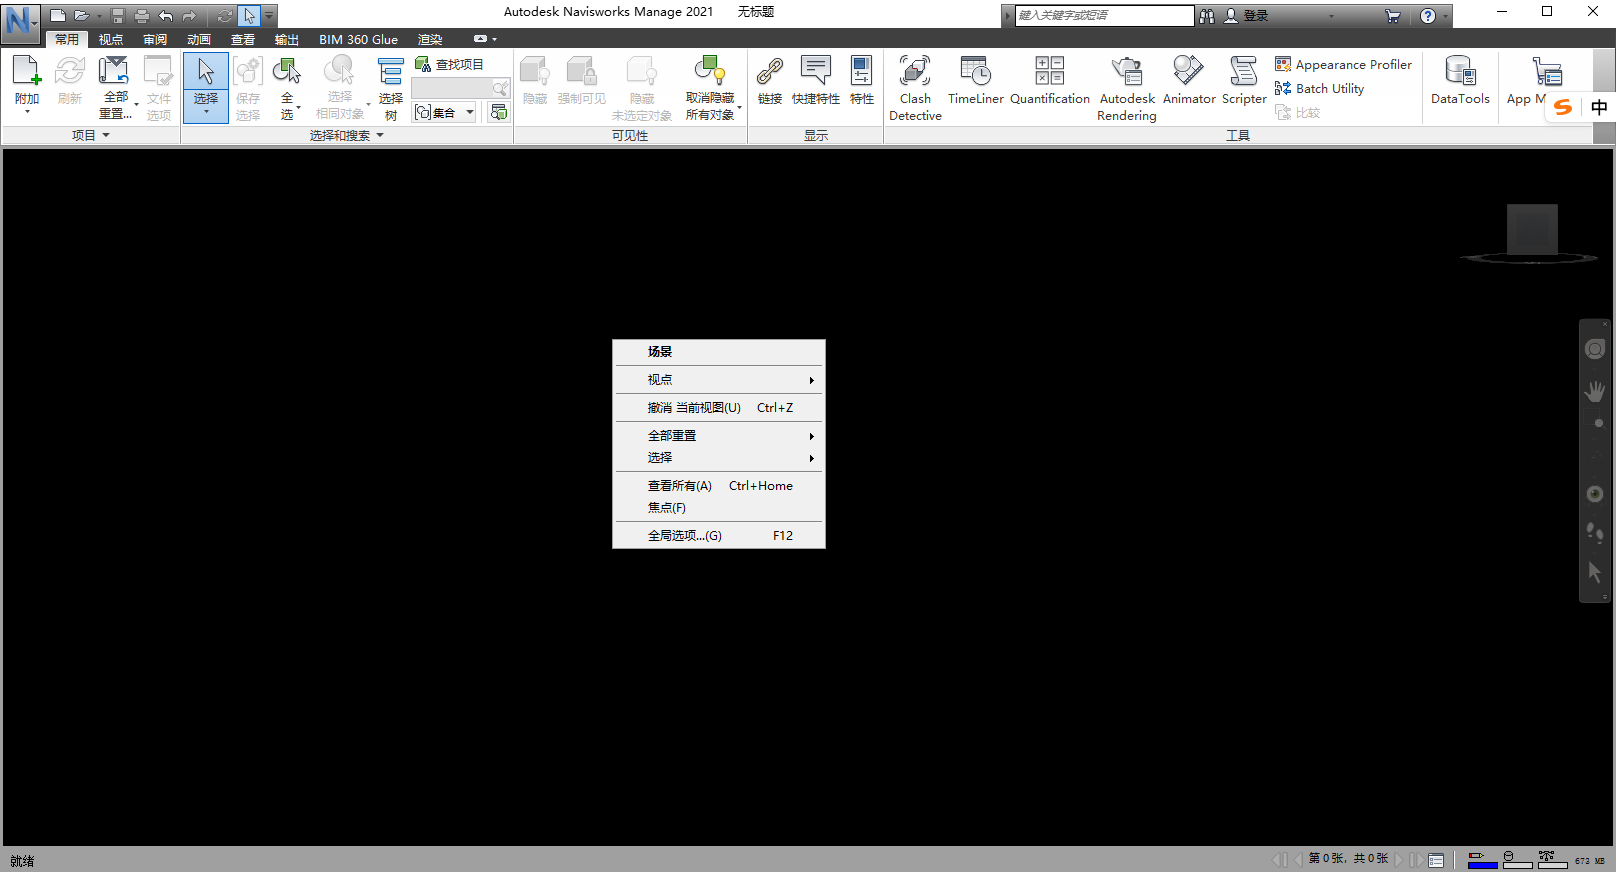This screenshot has width=1616, height=872.
Task: Open the dropdown arrow under 附加
Action: pos(27,111)
